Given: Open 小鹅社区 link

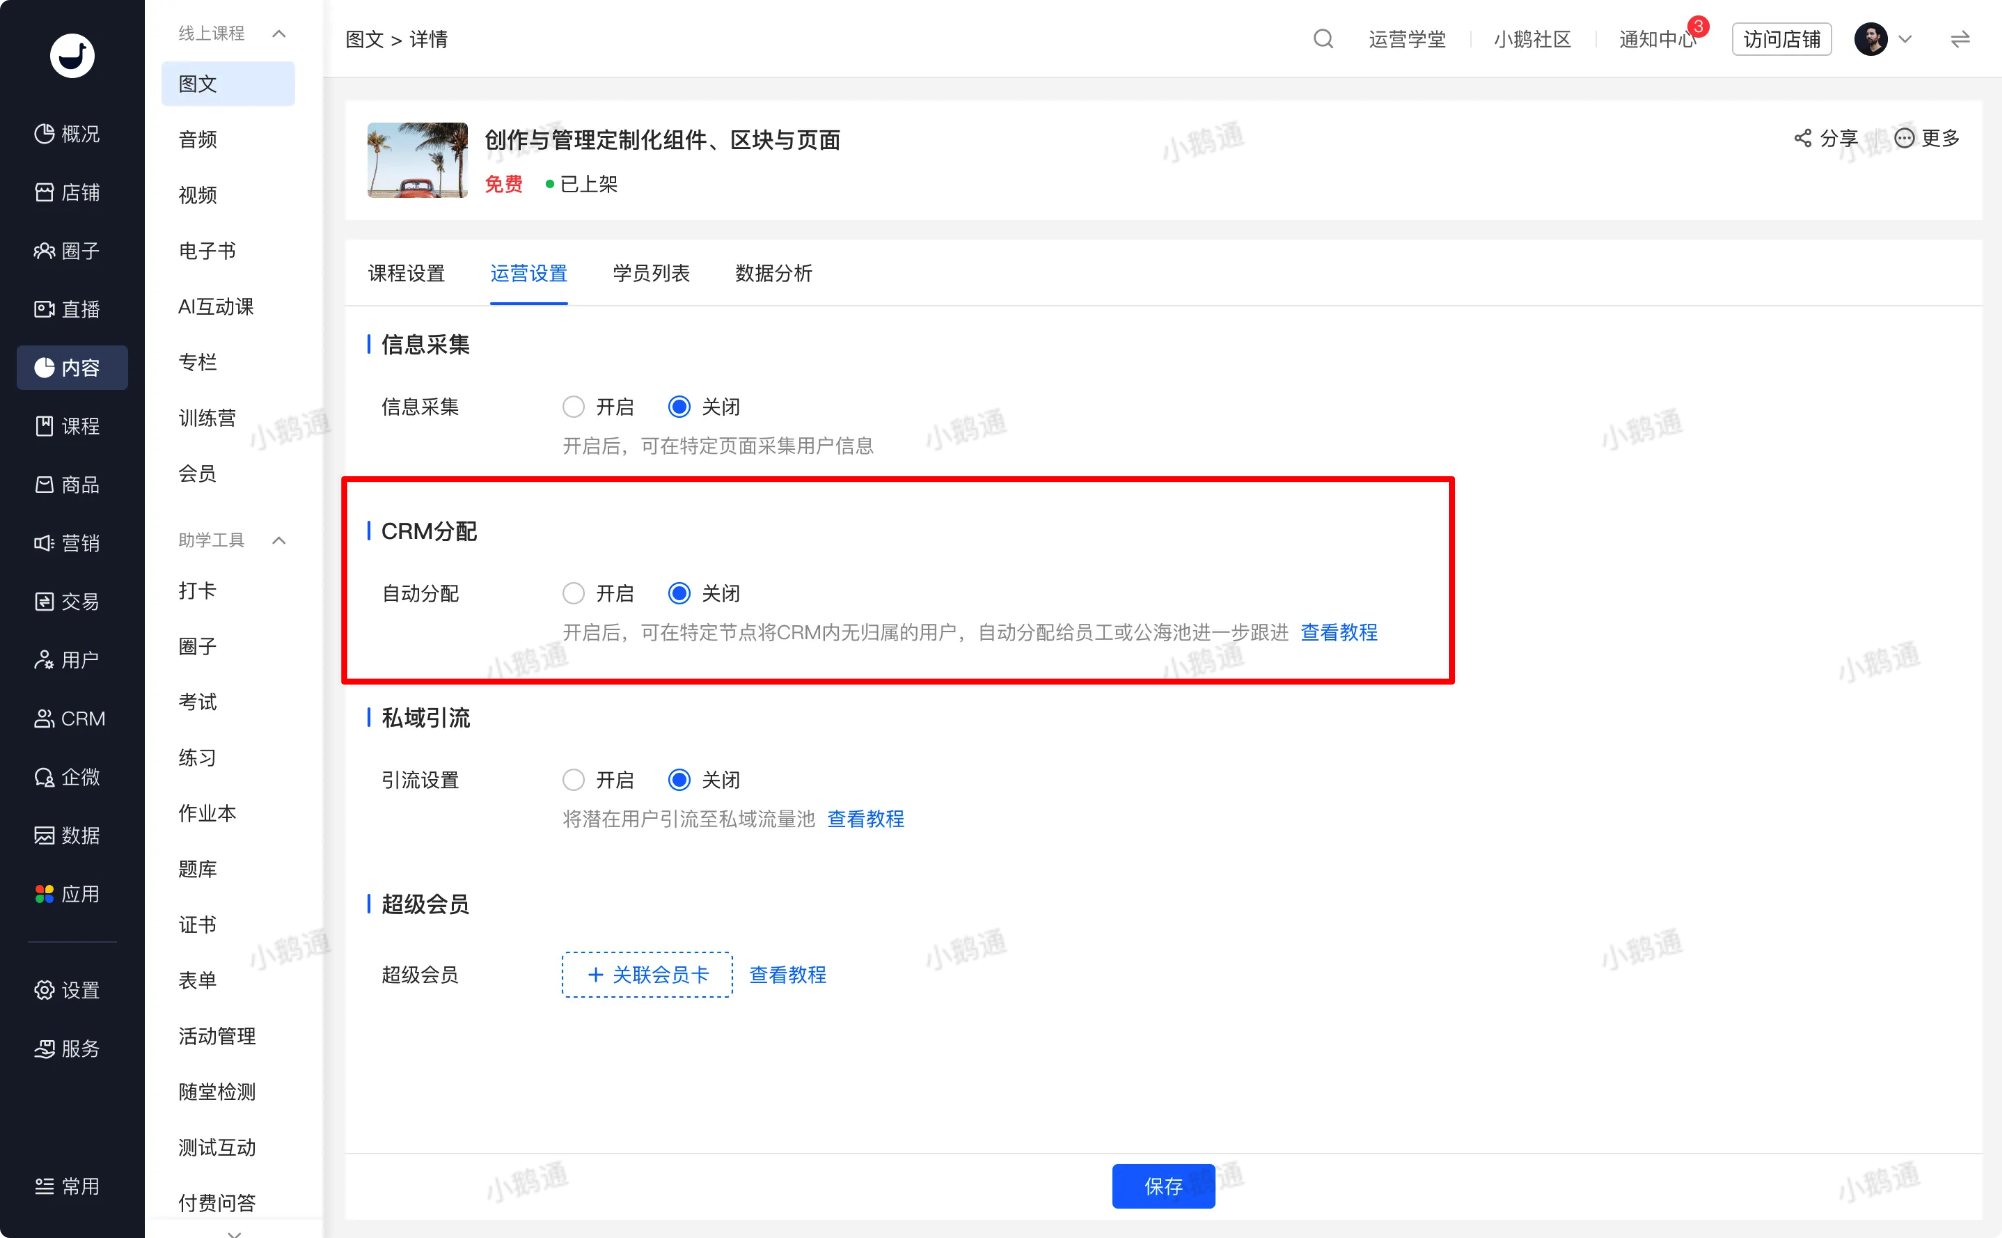Looking at the screenshot, I should (1532, 39).
